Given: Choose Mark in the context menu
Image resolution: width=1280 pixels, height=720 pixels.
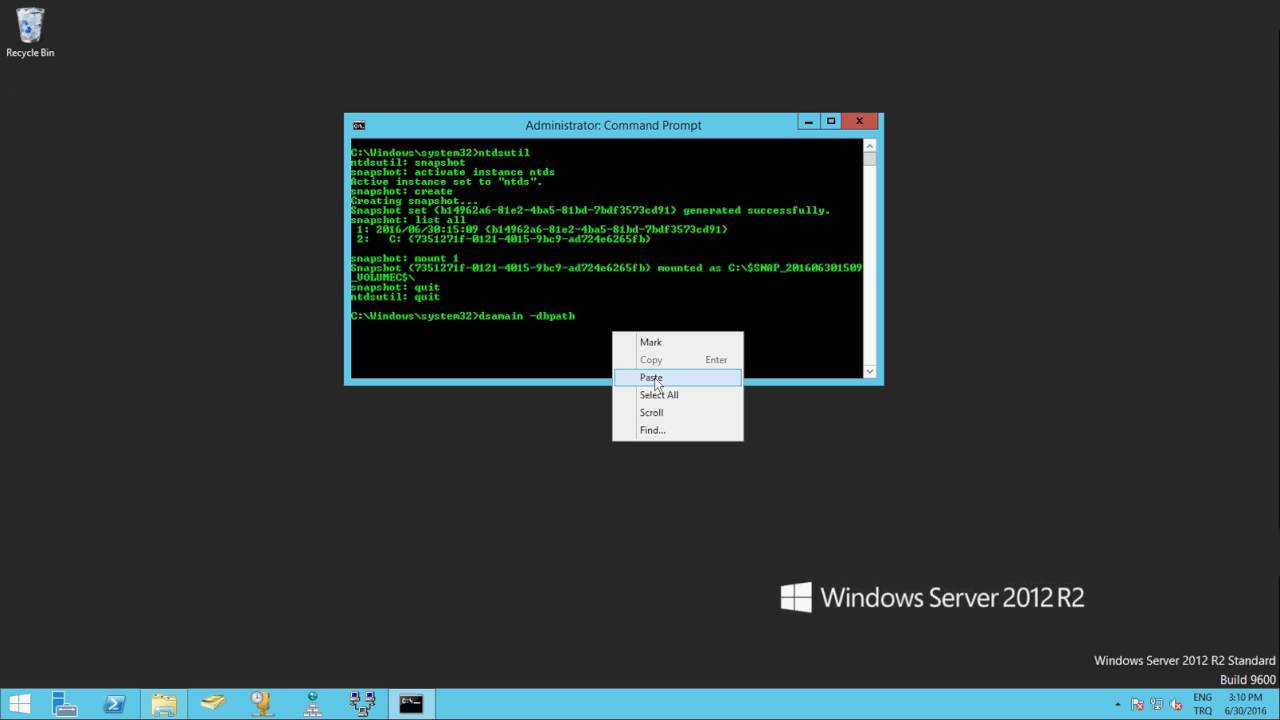Looking at the screenshot, I should pos(651,342).
